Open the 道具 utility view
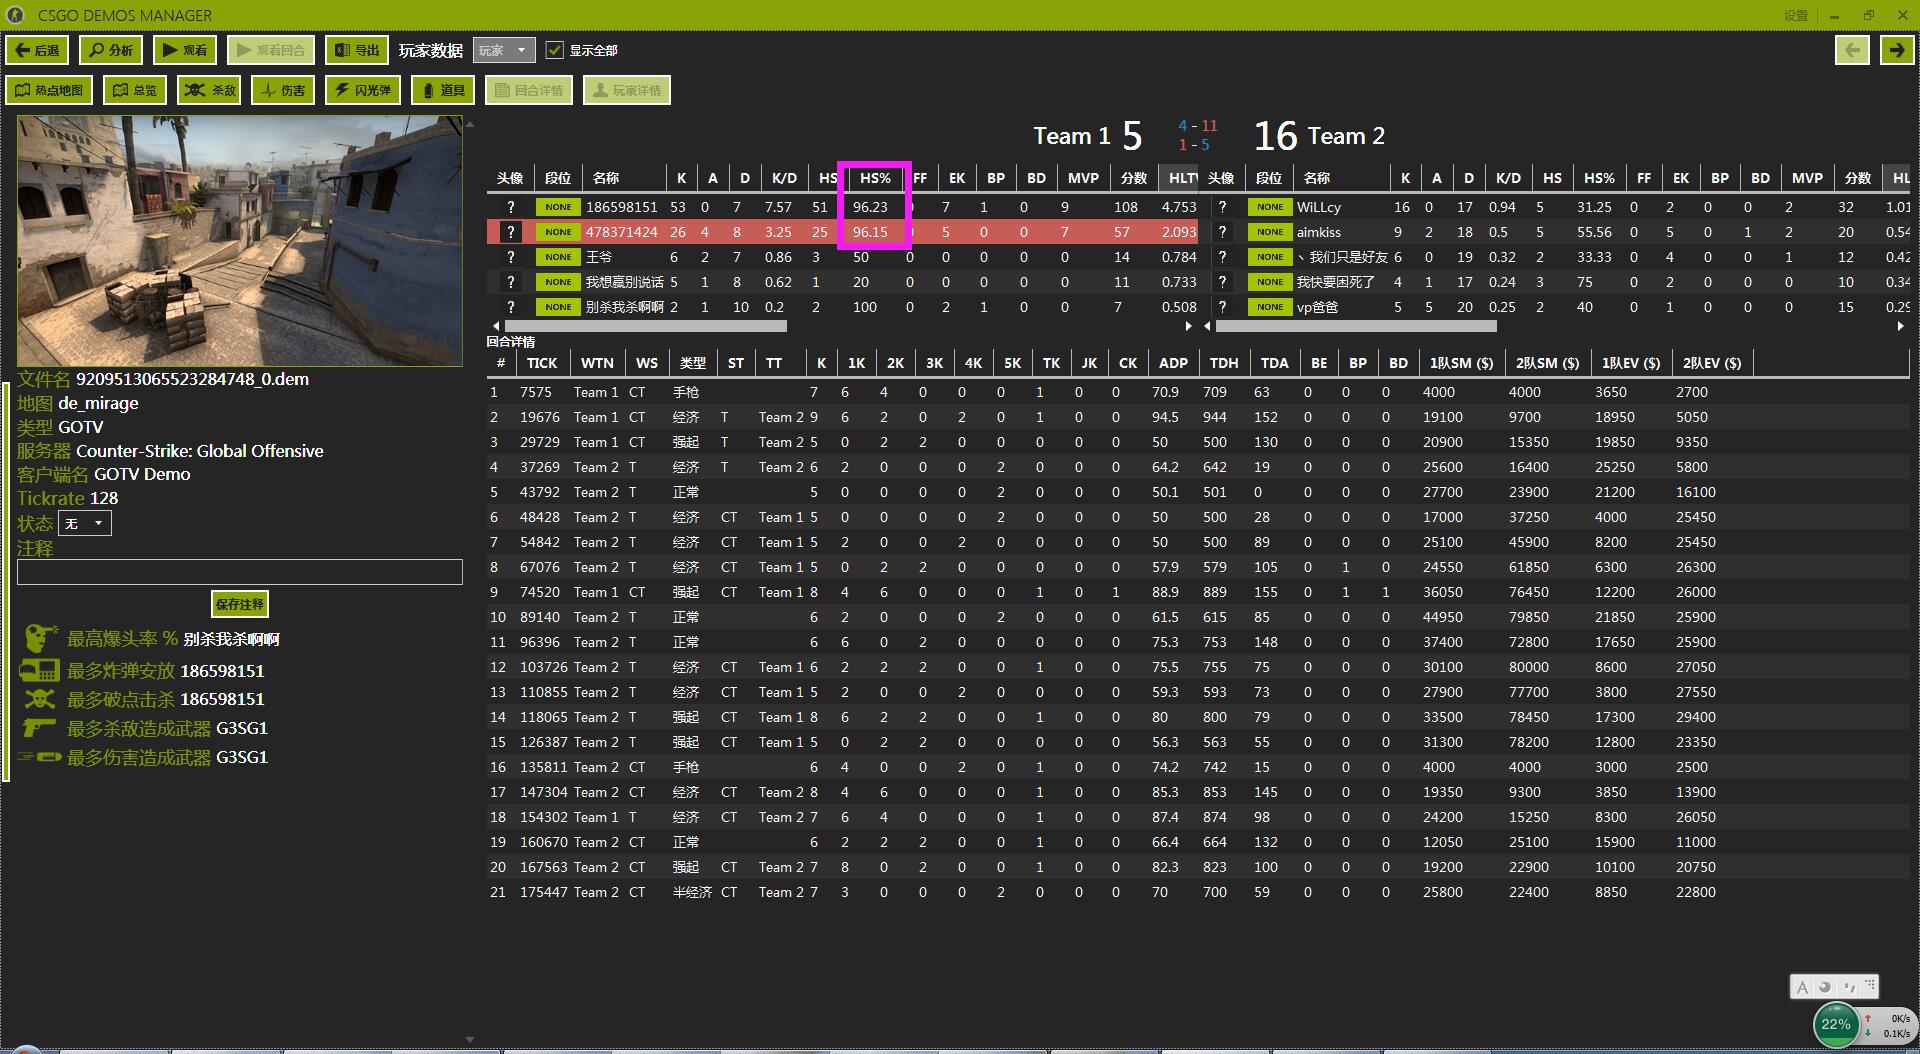Image resolution: width=1920 pixels, height=1054 pixels. pyautogui.click(x=443, y=90)
